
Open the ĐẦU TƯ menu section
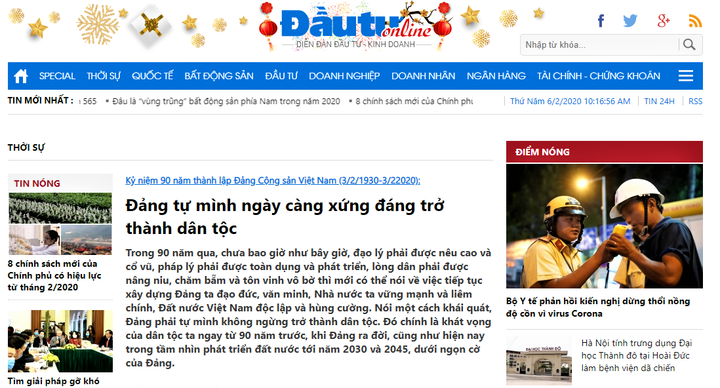[x=281, y=76]
